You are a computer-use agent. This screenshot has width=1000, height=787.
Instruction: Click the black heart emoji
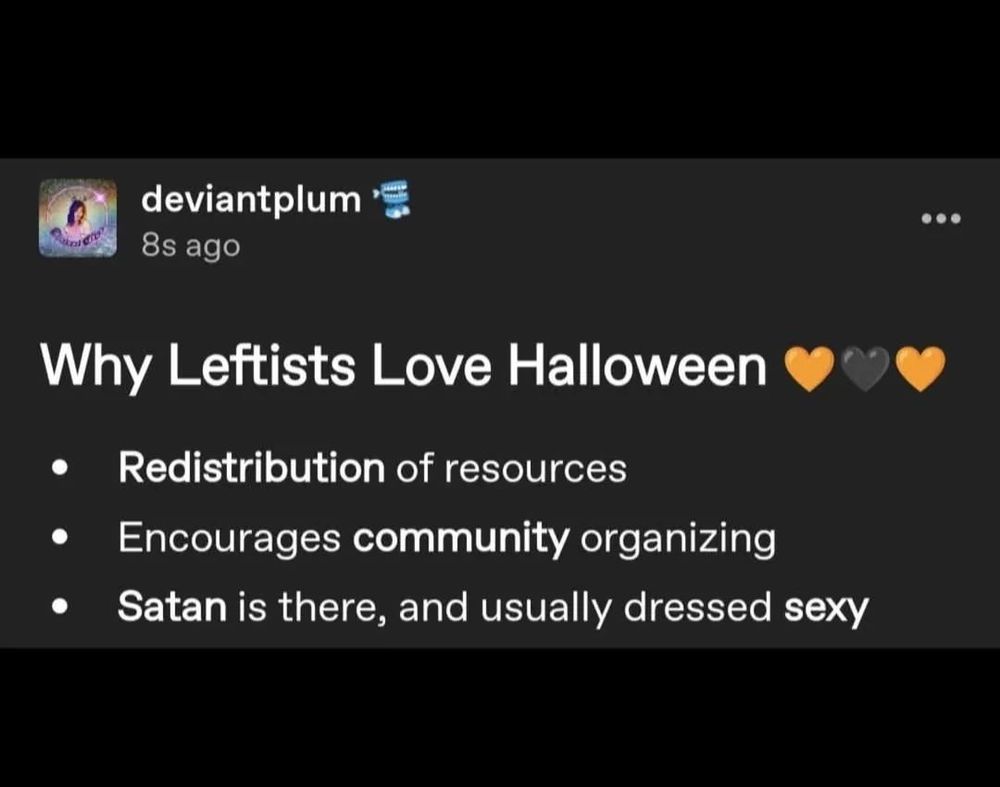[865, 368]
